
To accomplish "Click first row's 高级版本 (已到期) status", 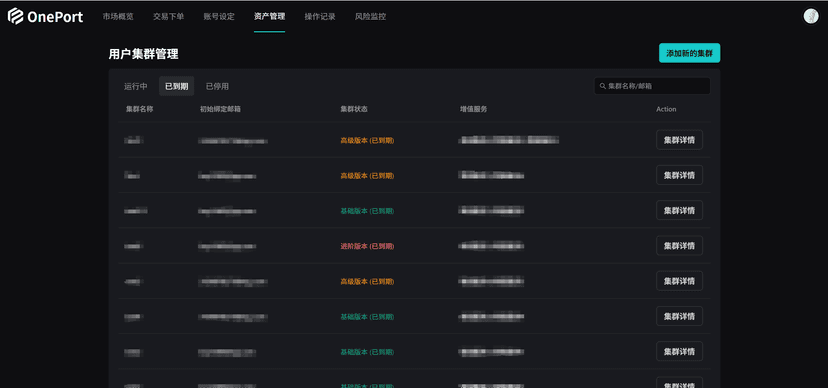I will pos(367,140).
